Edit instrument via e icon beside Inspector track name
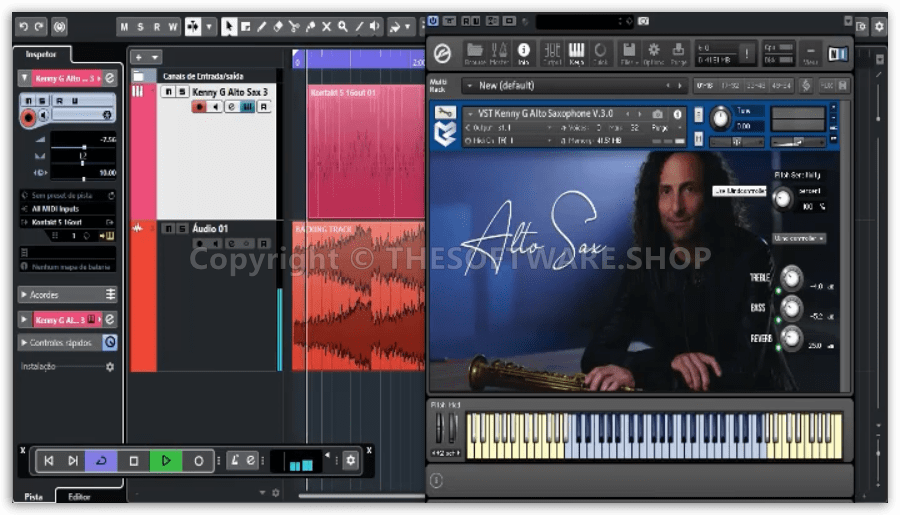Viewport: 900px width, 515px height. tap(110, 78)
